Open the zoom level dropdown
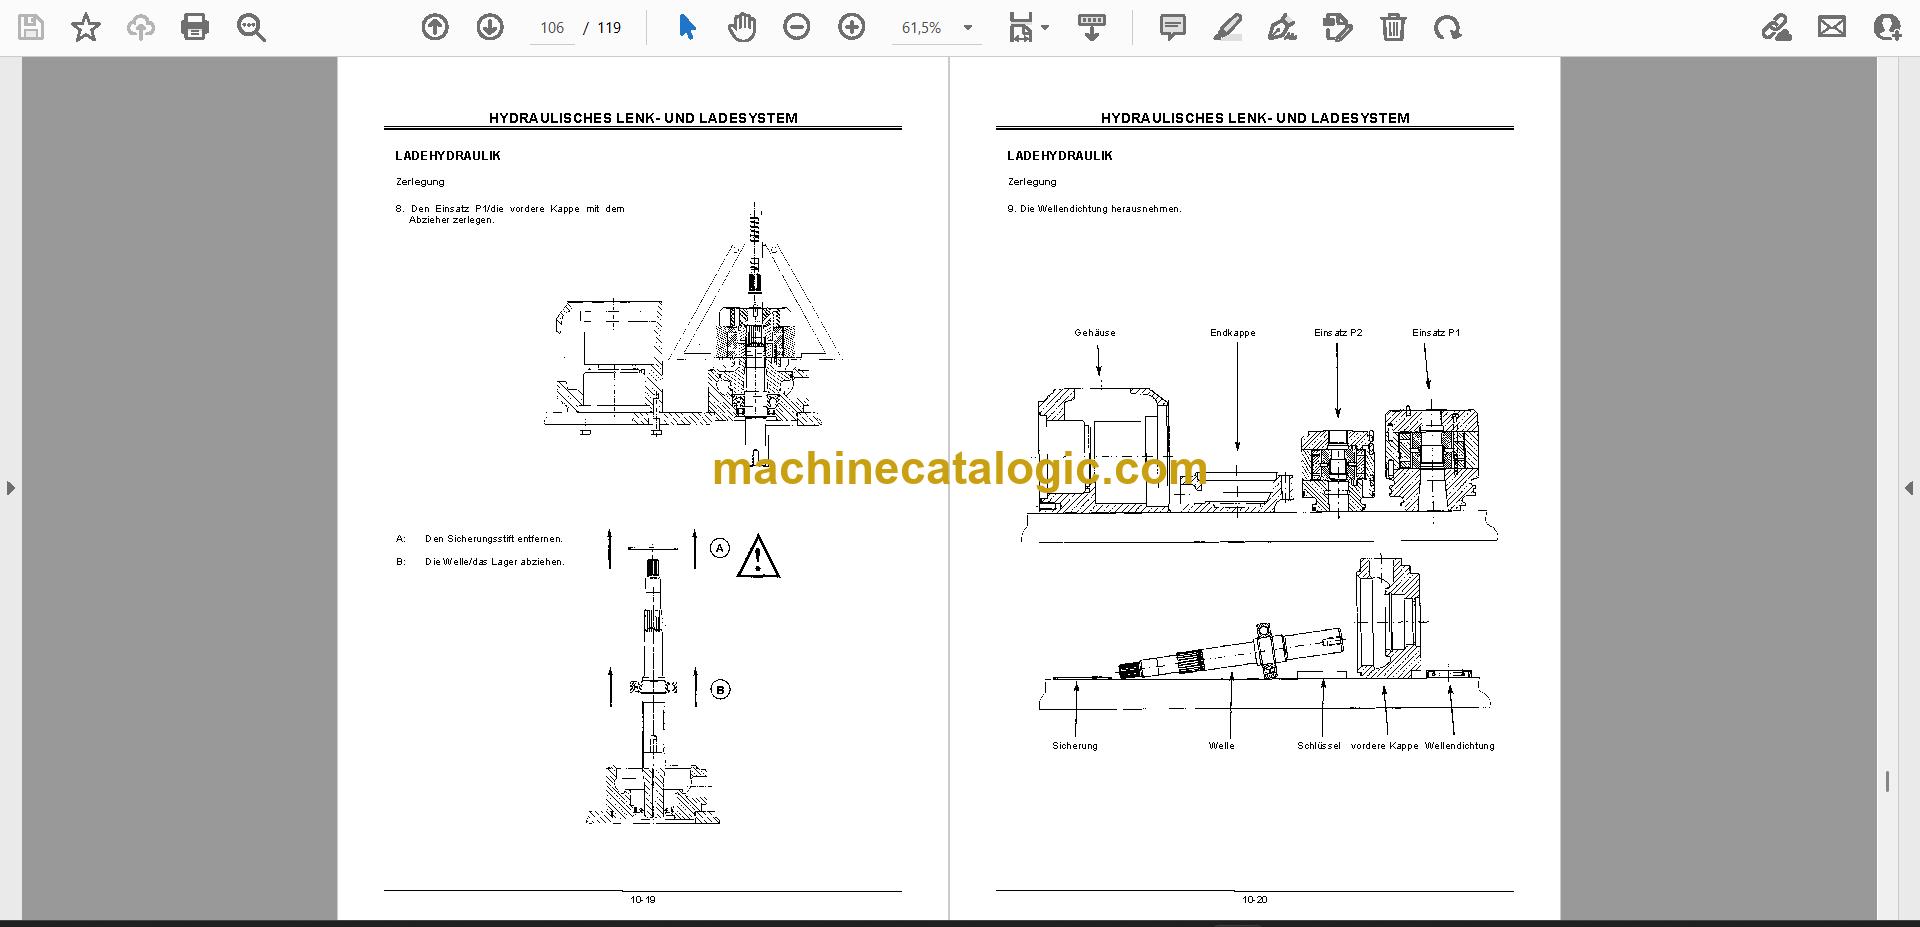 pyautogui.click(x=968, y=28)
